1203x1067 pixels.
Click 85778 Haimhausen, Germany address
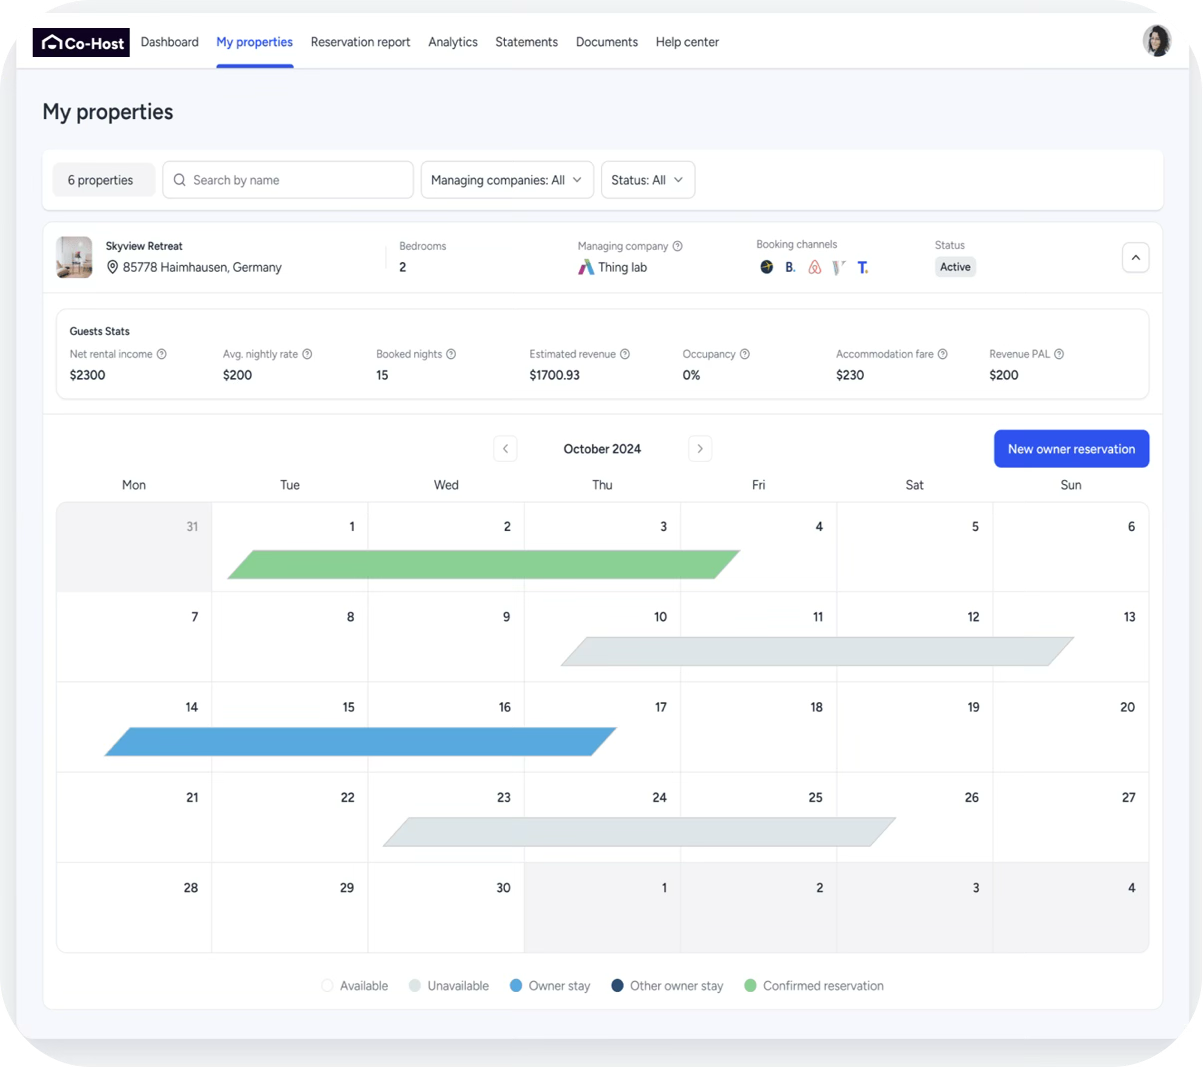tap(202, 267)
